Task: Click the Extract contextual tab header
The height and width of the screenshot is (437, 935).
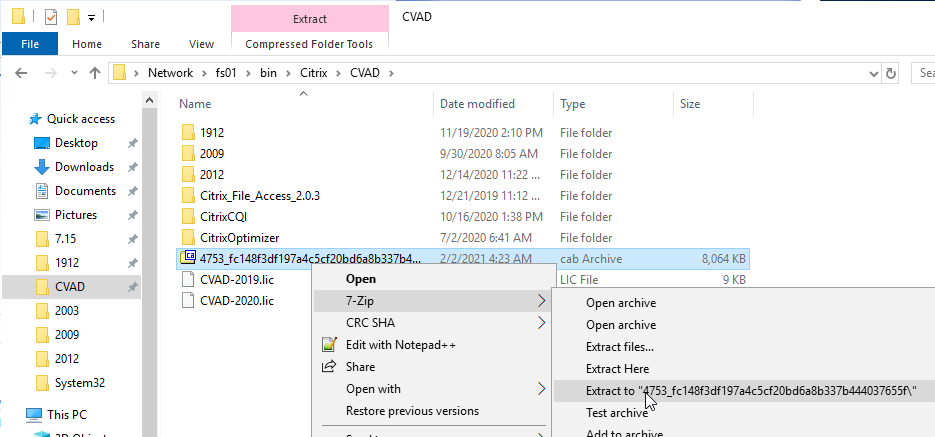Action: 309,19
